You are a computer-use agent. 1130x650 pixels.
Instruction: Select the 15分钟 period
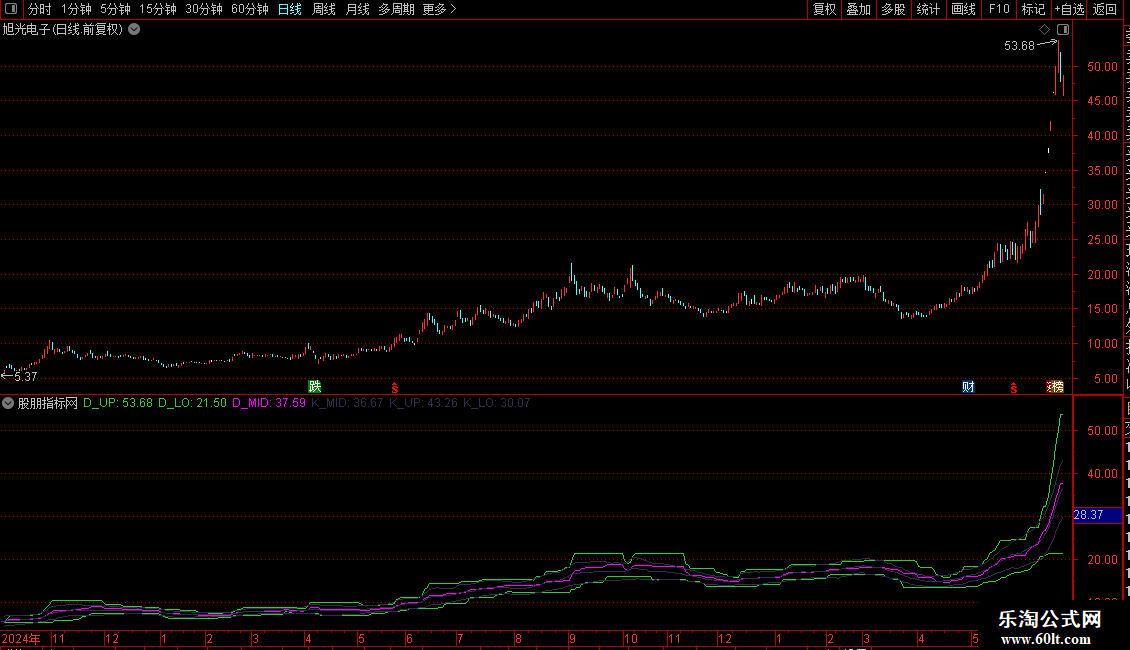(x=158, y=9)
